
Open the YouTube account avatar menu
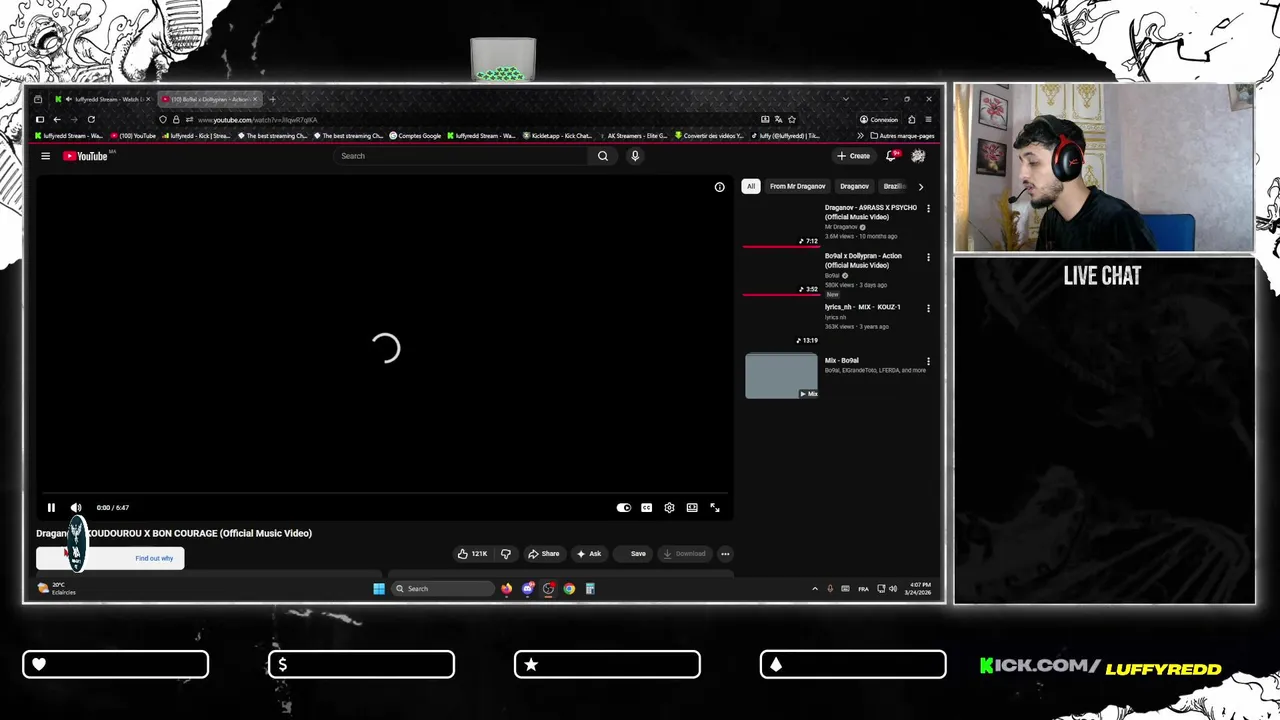click(x=918, y=156)
